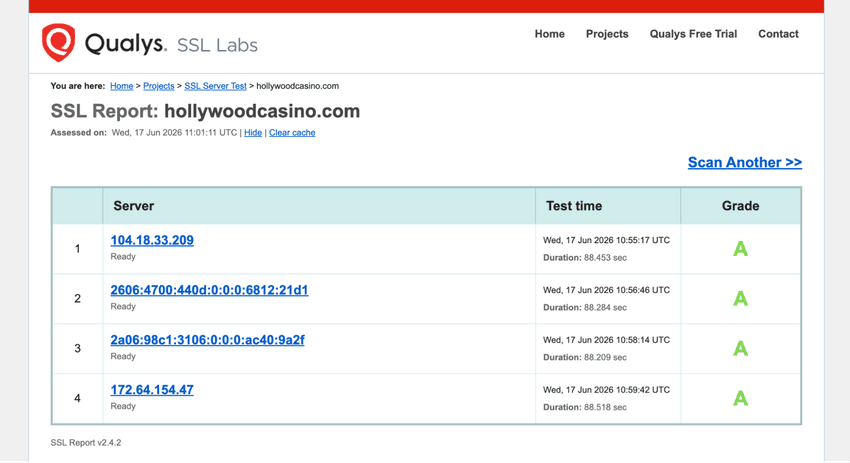Click grade A for server 2606:4700 row
This screenshot has width=850, height=463.
click(740, 299)
